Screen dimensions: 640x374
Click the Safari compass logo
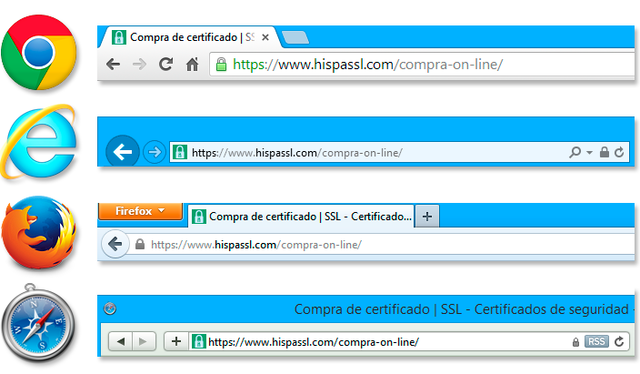tap(38, 323)
